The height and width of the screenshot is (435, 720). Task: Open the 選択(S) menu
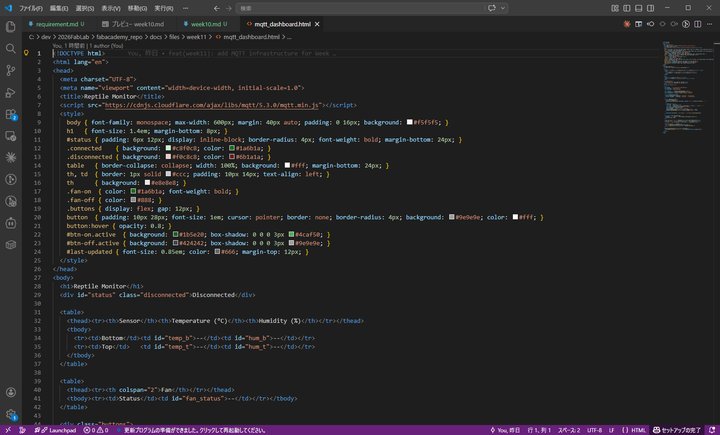pyautogui.click(x=84, y=8)
